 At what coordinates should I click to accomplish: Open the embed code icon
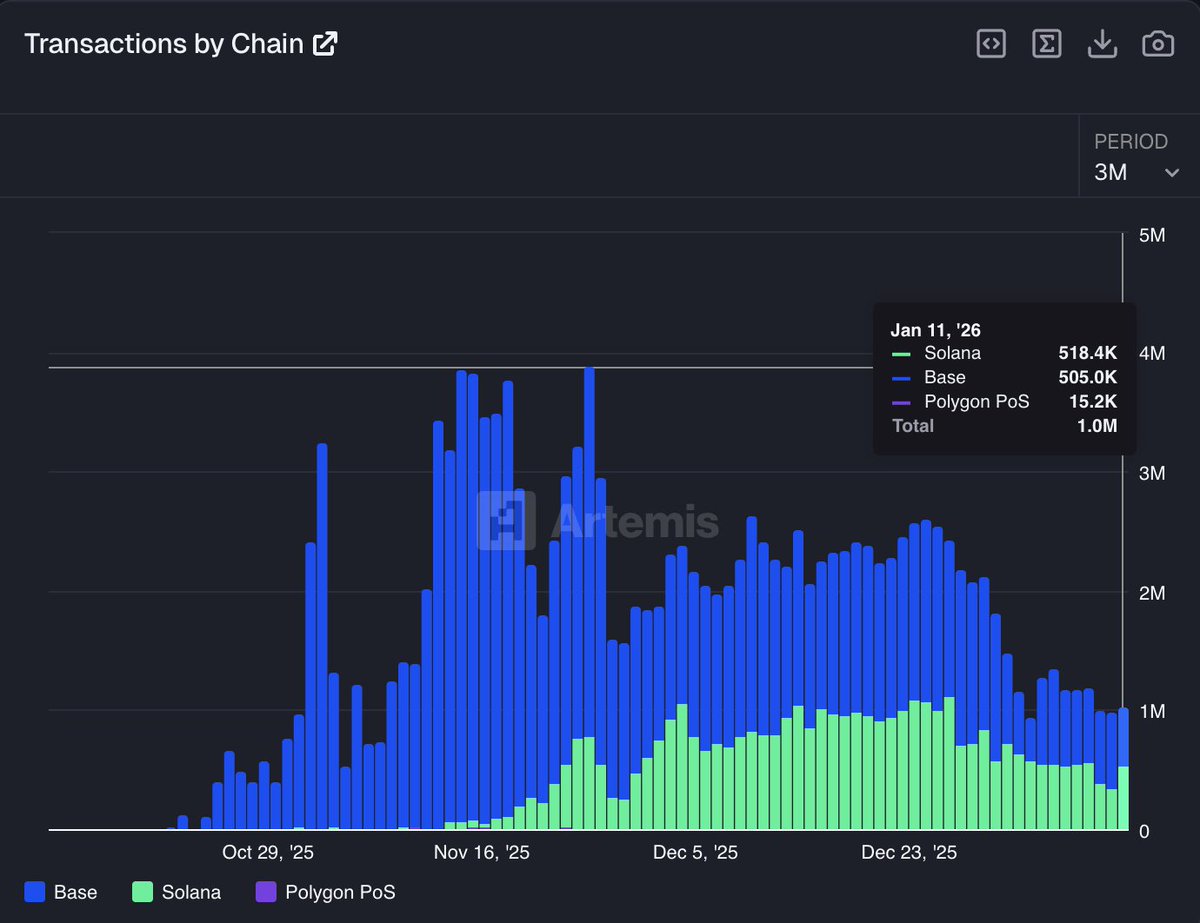(991, 44)
